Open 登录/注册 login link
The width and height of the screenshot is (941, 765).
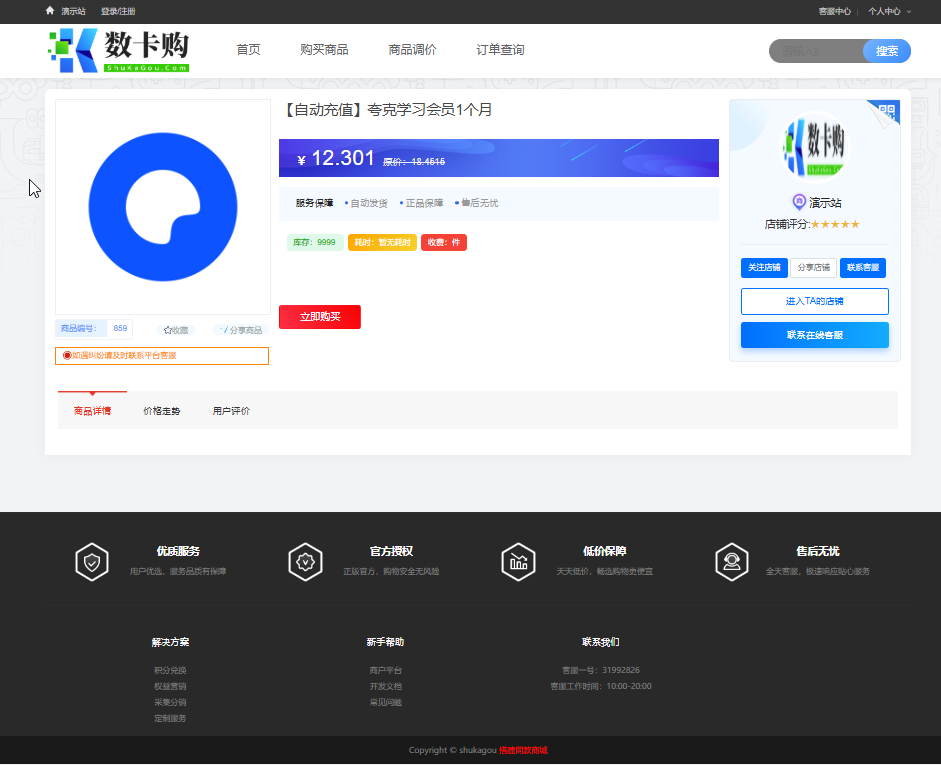pyautogui.click(x=118, y=11)
